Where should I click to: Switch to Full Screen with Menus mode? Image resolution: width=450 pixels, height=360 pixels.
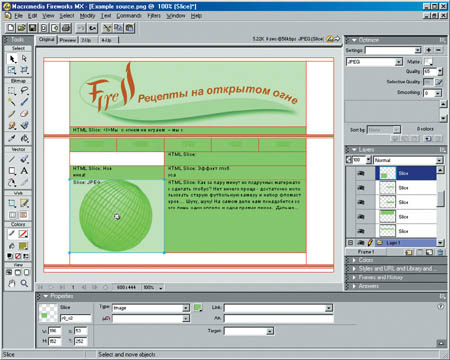click(x=18, y=272)
